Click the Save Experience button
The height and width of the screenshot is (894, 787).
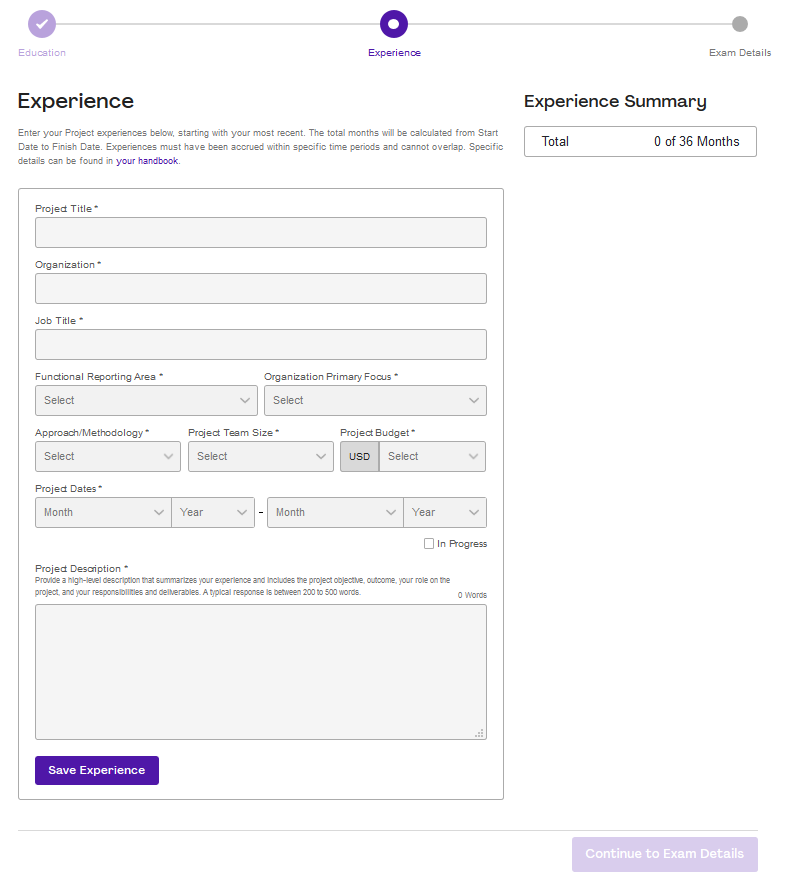(x=96, y=770)
